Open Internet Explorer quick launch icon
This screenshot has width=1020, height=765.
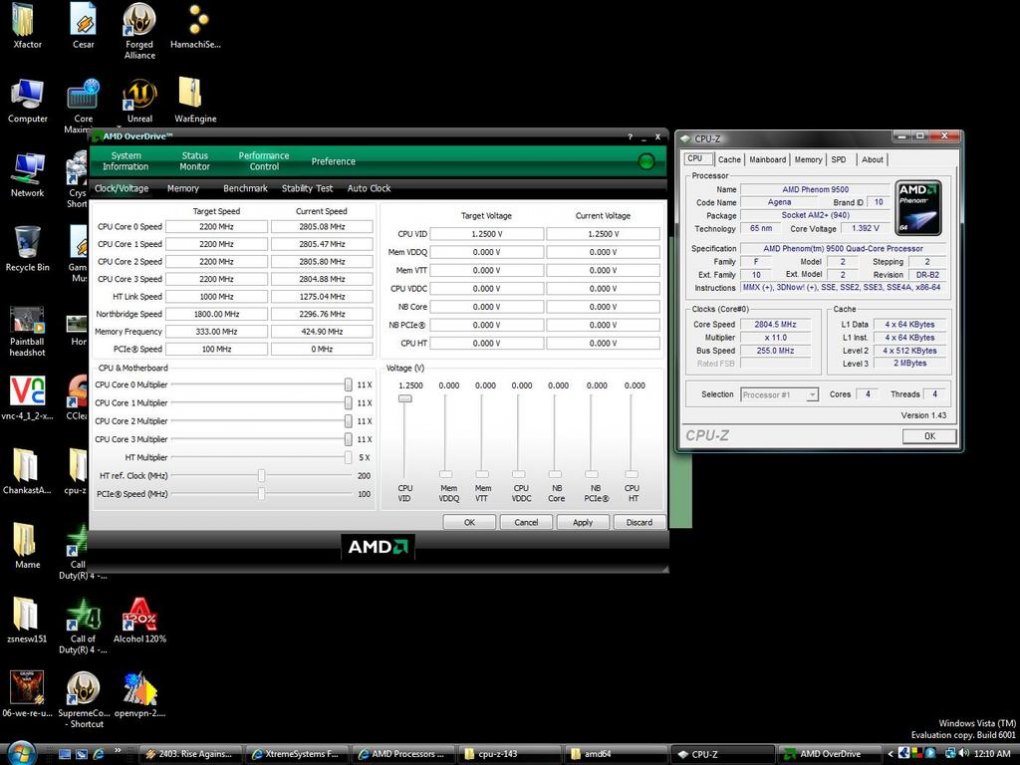99,754
